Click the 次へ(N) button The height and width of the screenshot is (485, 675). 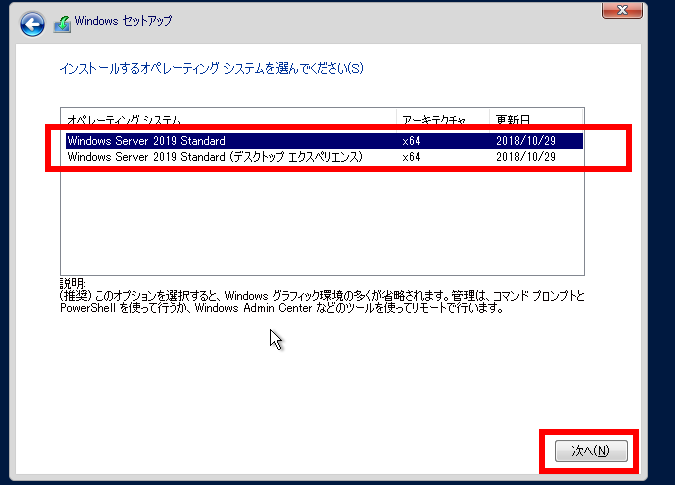pos(591,451)
